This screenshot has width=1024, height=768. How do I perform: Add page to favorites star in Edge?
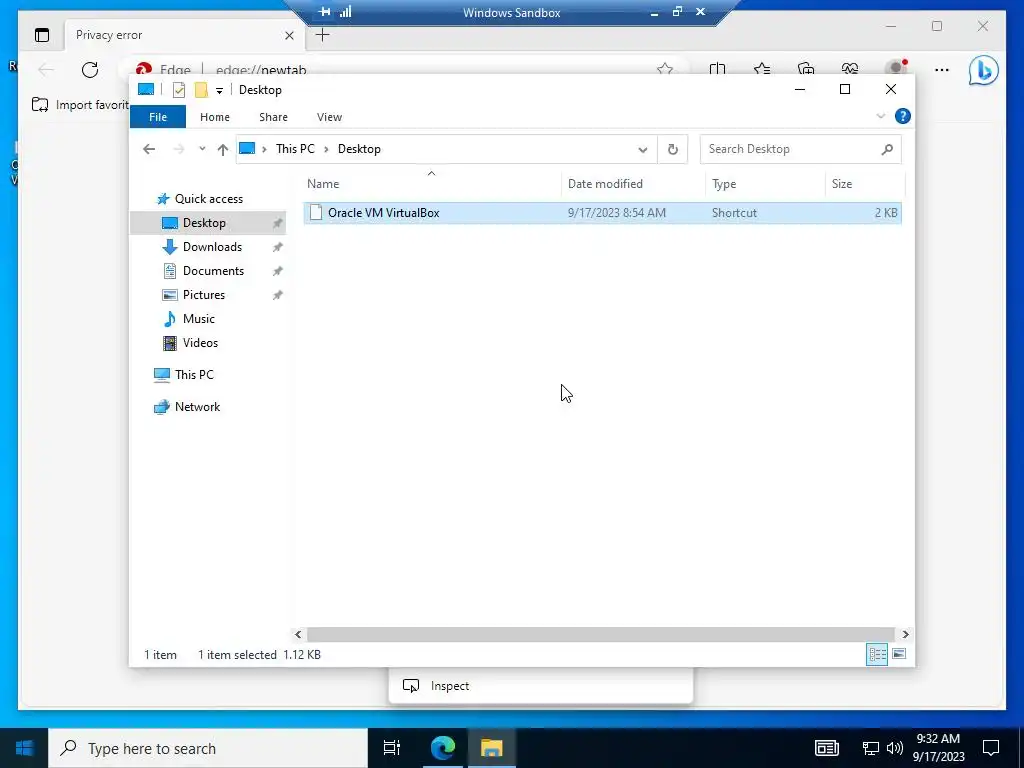665,69
